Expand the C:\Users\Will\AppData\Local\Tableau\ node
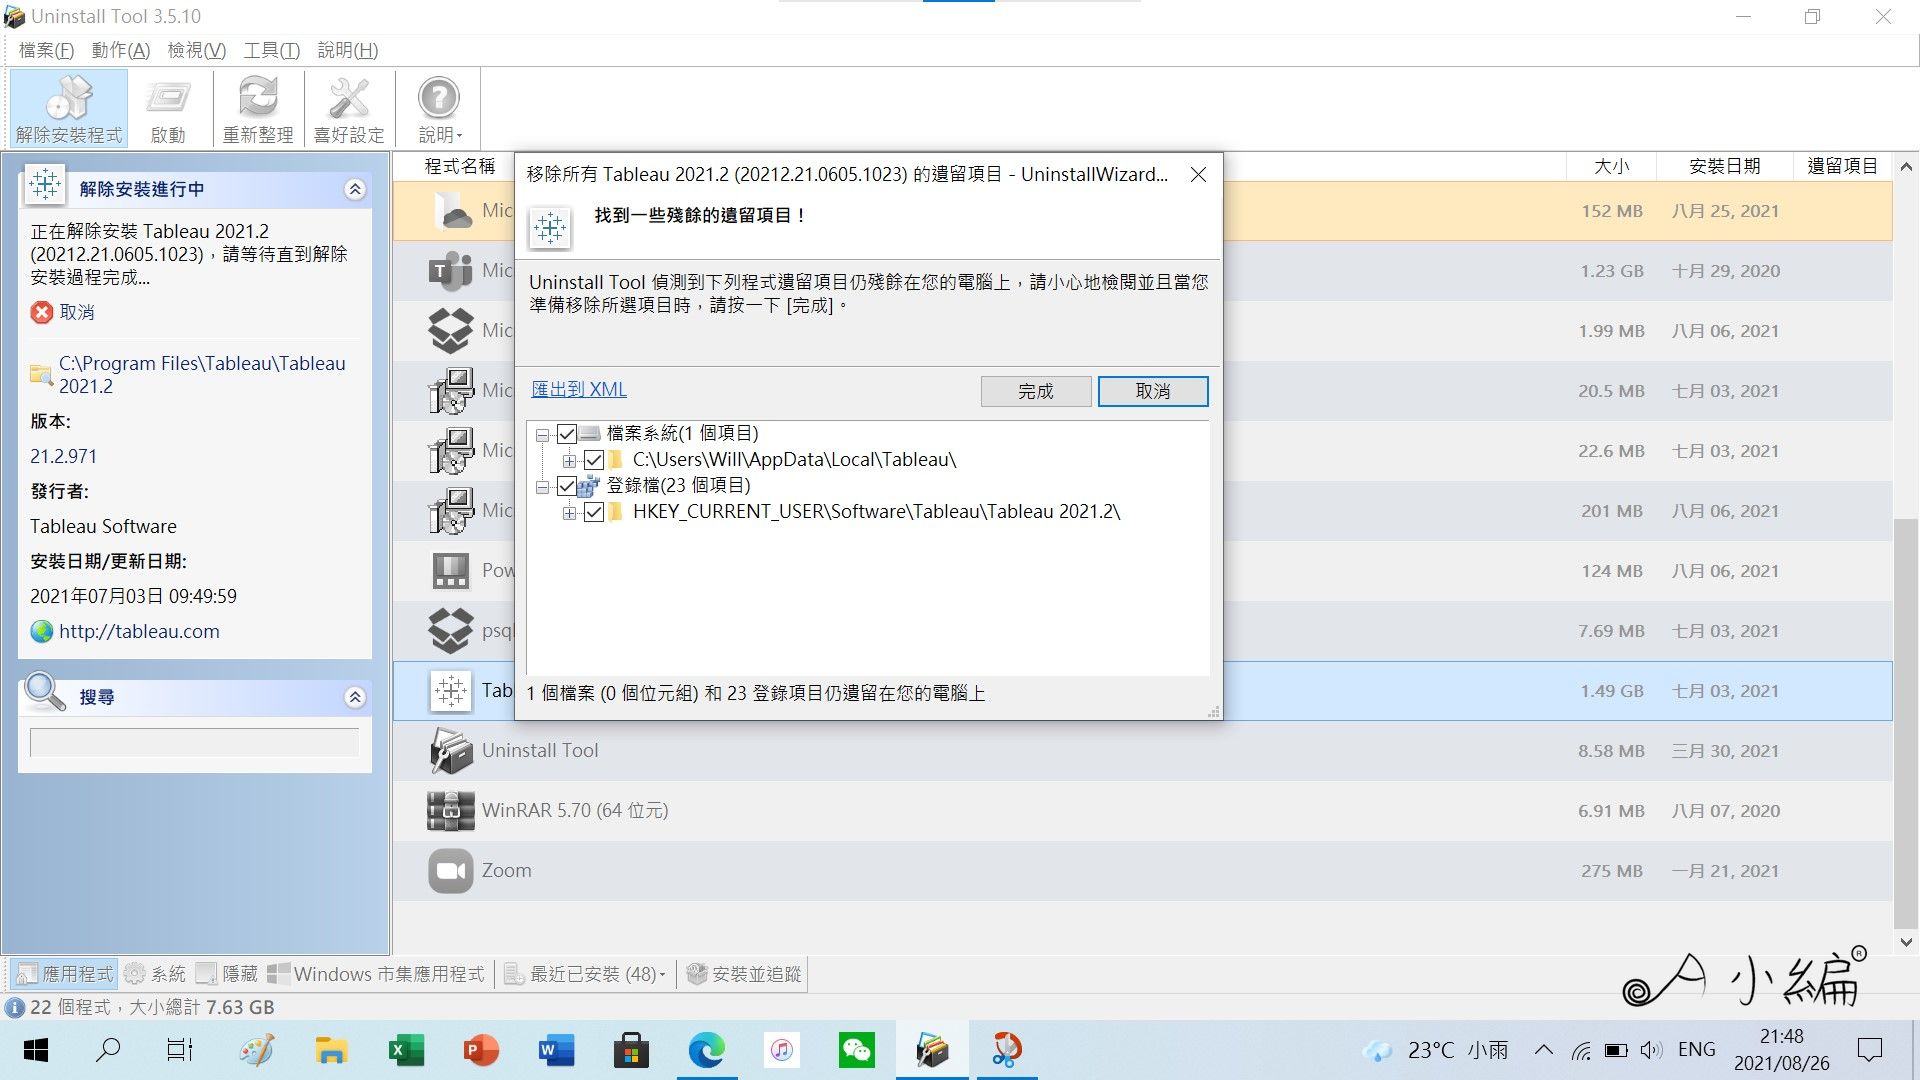The image size is (1920, 1080). click(570, 460)
